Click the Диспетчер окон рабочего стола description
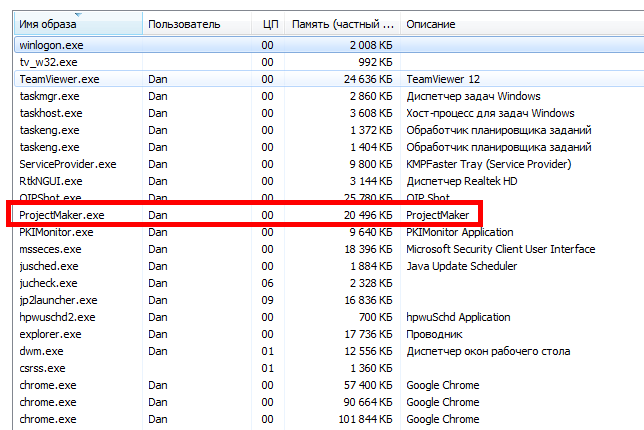The image size is (644, 430). pyautogui.click(x=488, y=351)
